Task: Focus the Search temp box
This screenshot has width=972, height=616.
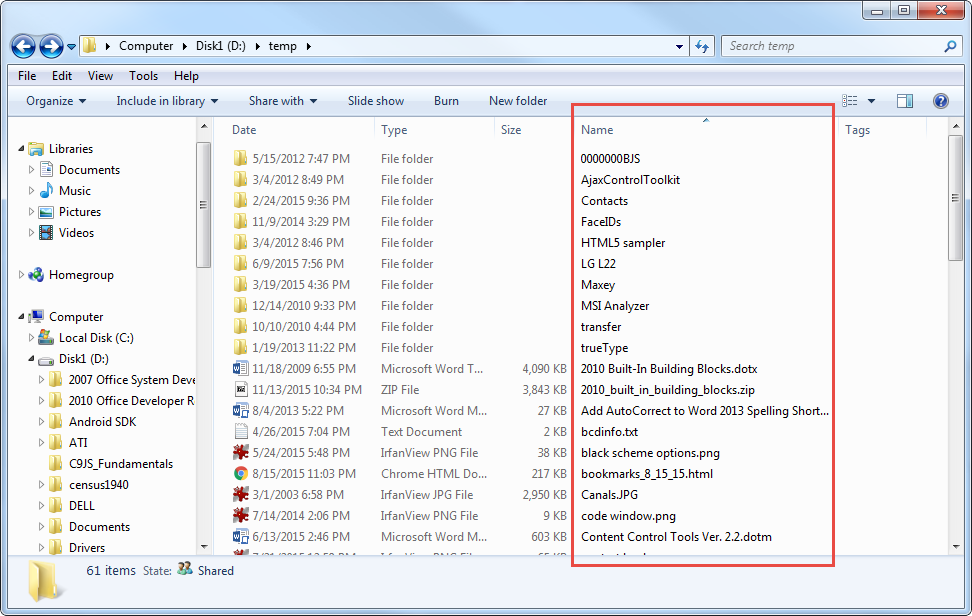Action: (x=834, y=46)
